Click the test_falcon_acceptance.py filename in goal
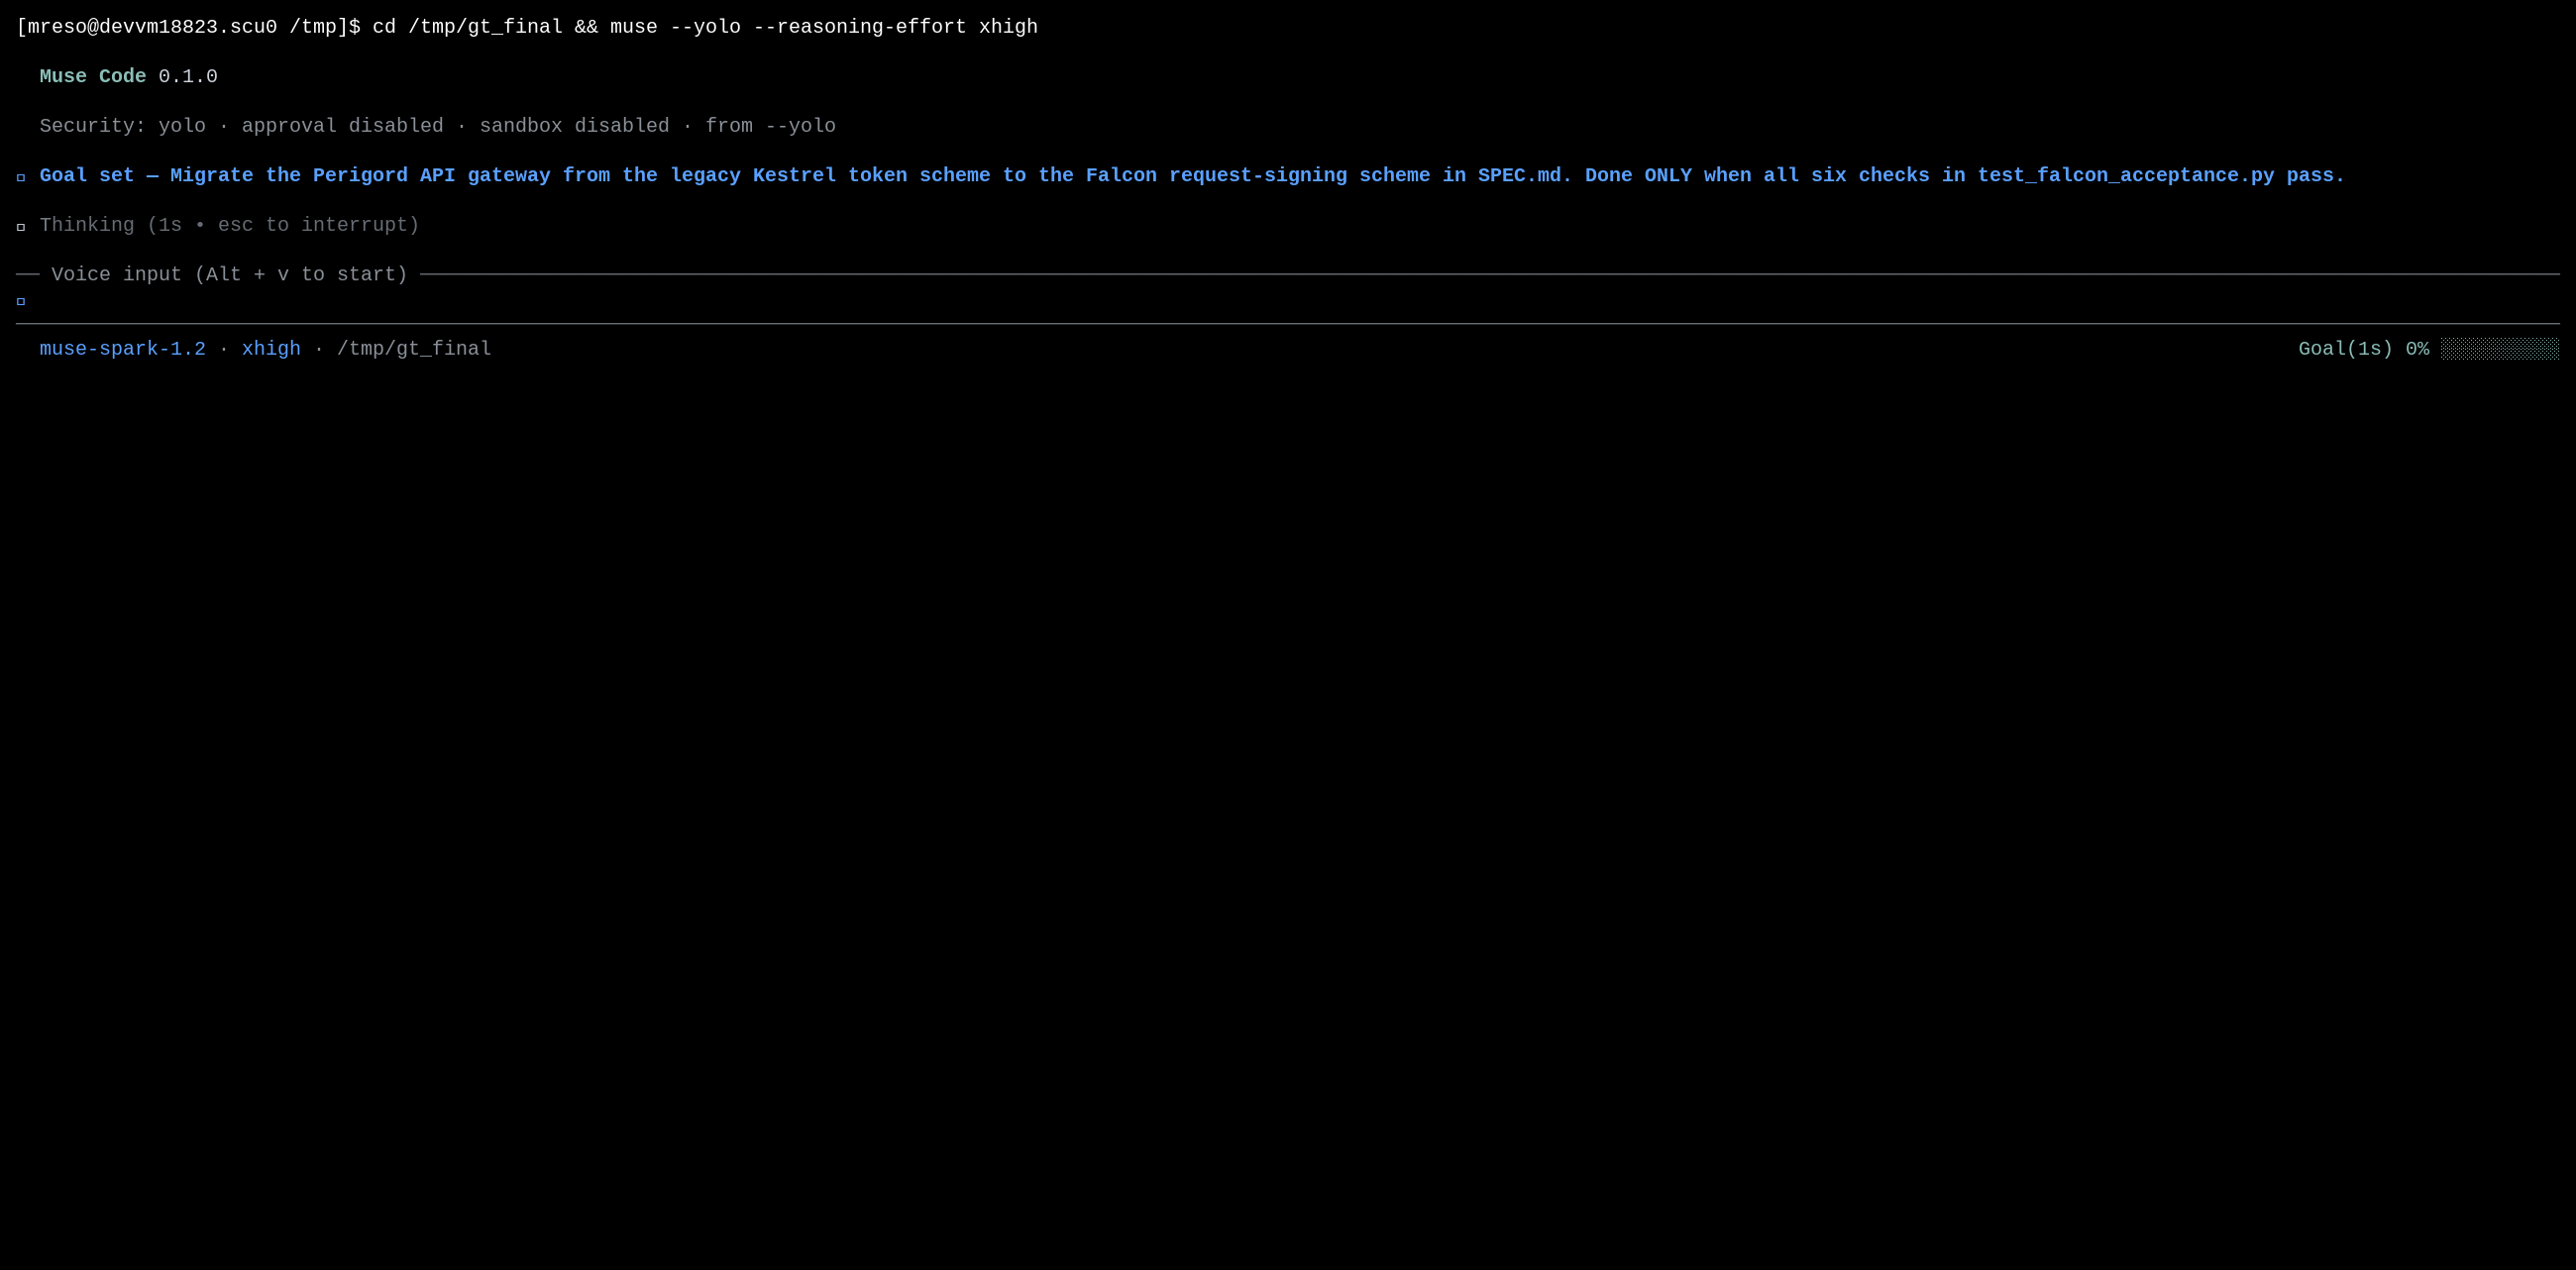This screenshot has height=1270, width=2576. [2125, 175]
